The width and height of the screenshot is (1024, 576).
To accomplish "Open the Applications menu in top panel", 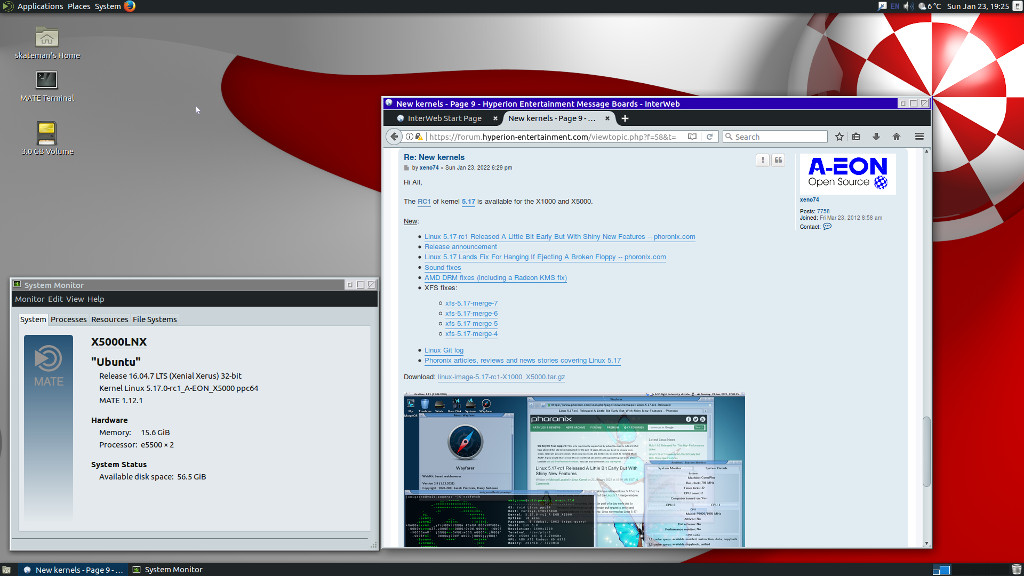I will pyautogui.click(x=40, y=7).
